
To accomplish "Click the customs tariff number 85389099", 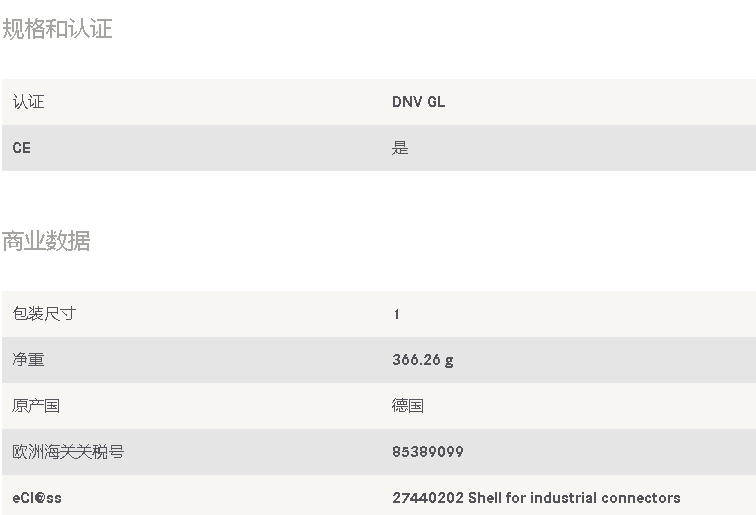I will (x=428, y=452).
